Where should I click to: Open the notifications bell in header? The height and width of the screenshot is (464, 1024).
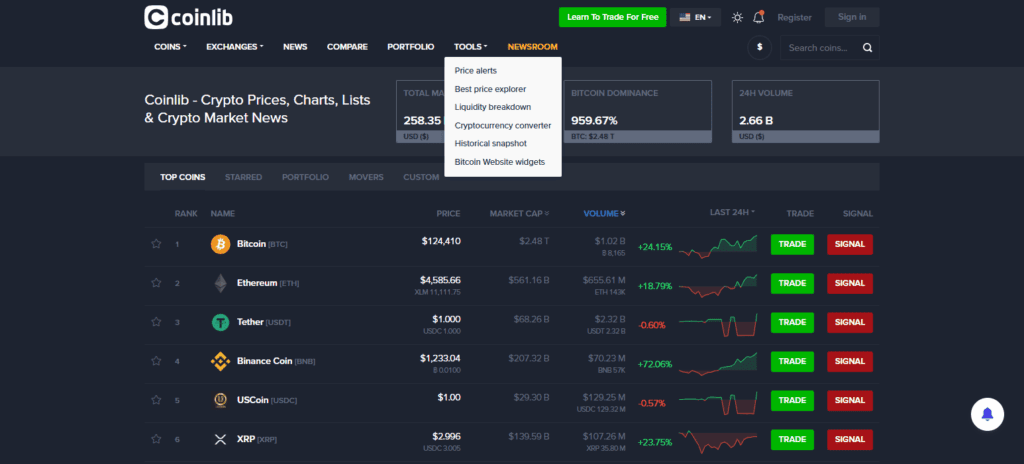tap(758, 17)
